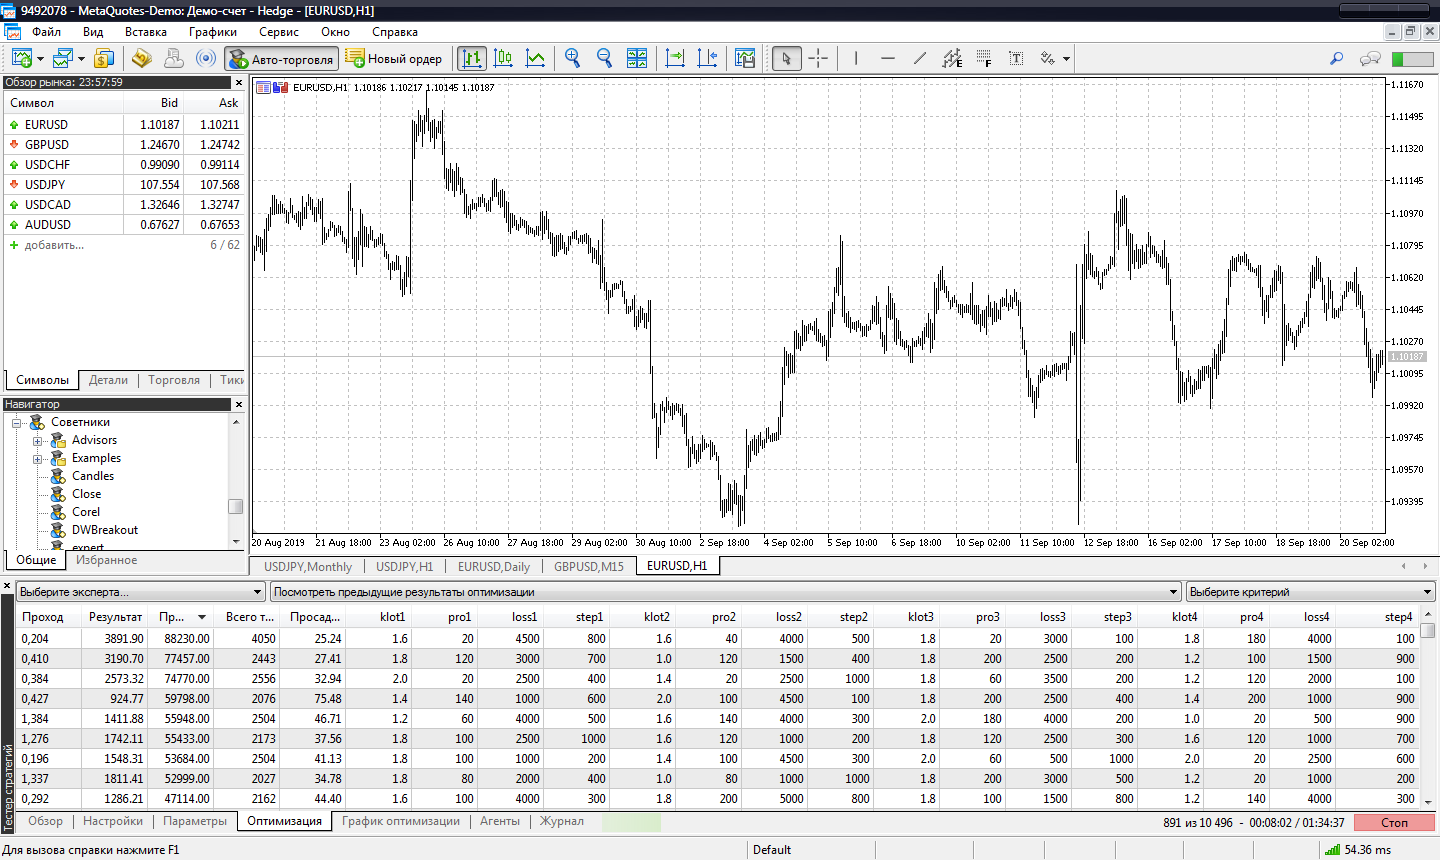Pick the horizontal line drawing tool
Image resolution: width=1440 pixels, height=860 pixels.
pos(888,58)
